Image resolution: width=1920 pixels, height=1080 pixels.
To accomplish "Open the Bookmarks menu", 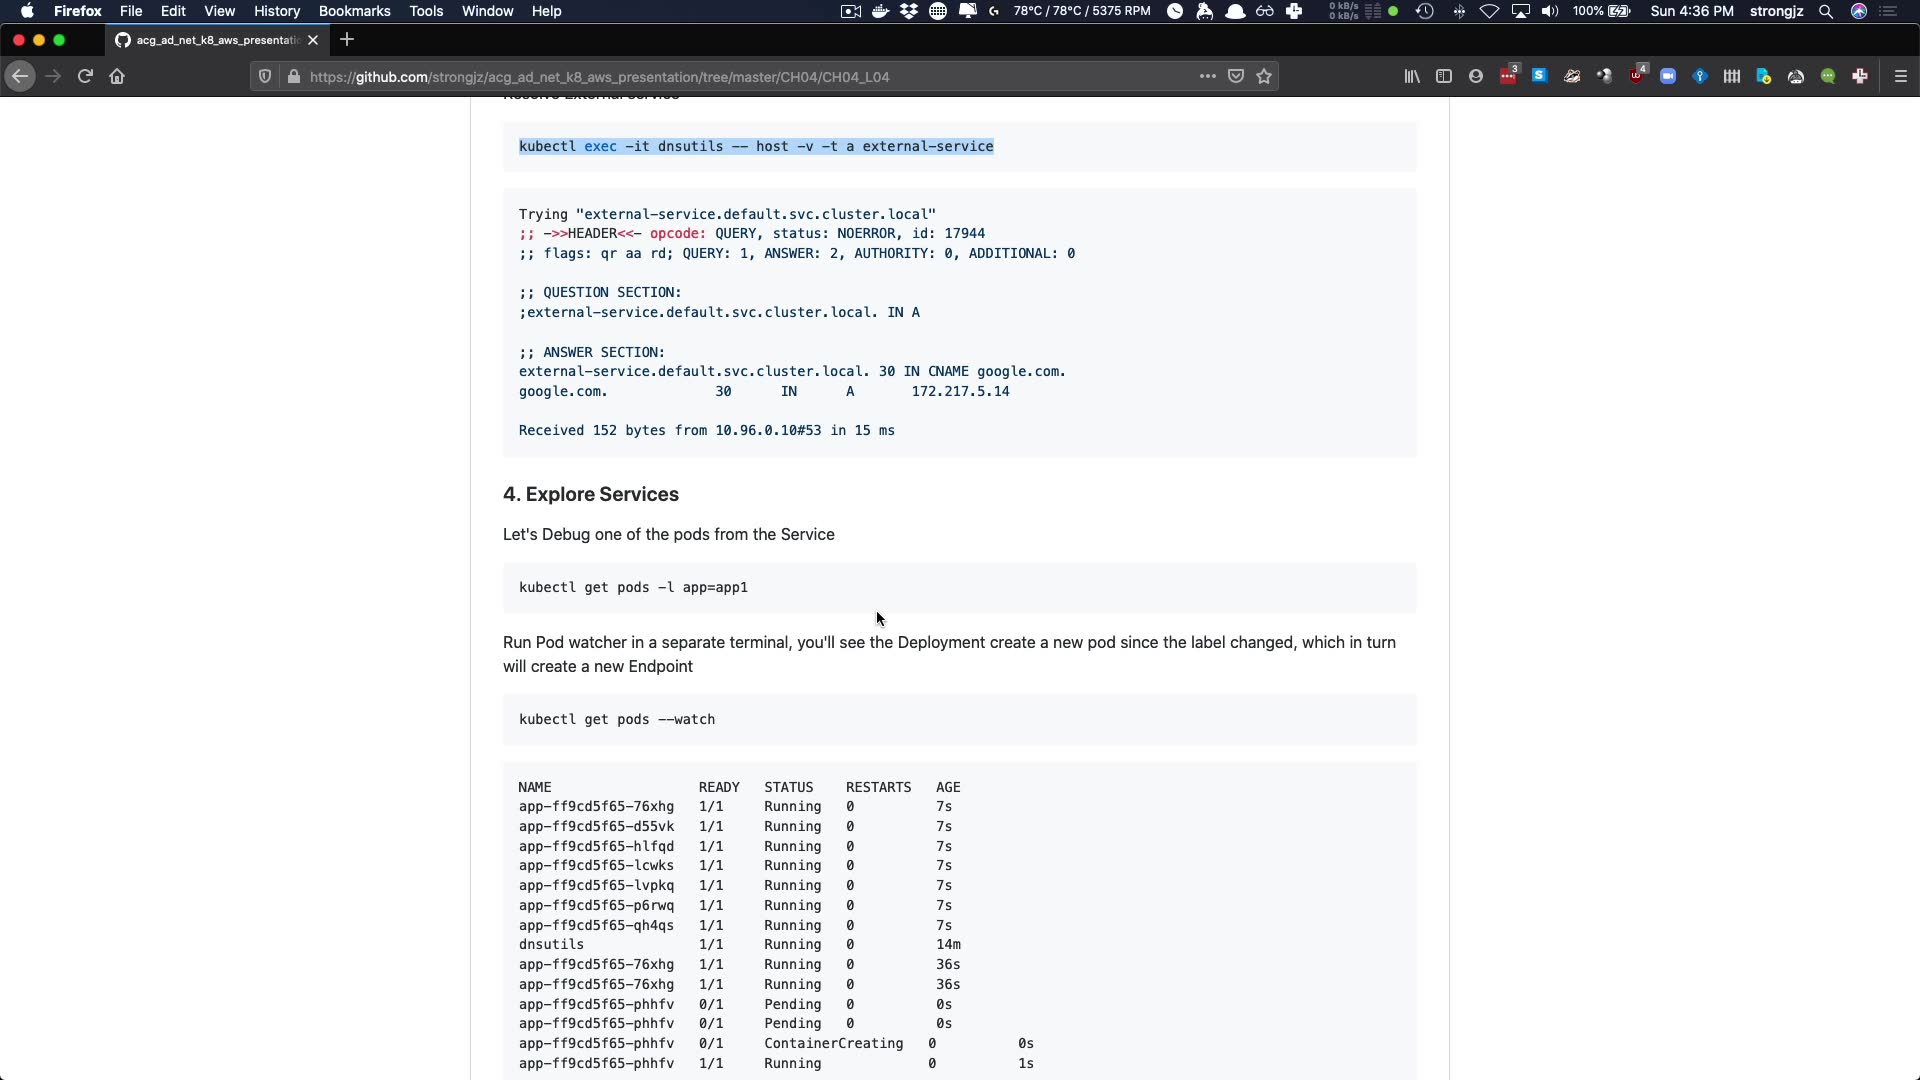I will 354,11.
